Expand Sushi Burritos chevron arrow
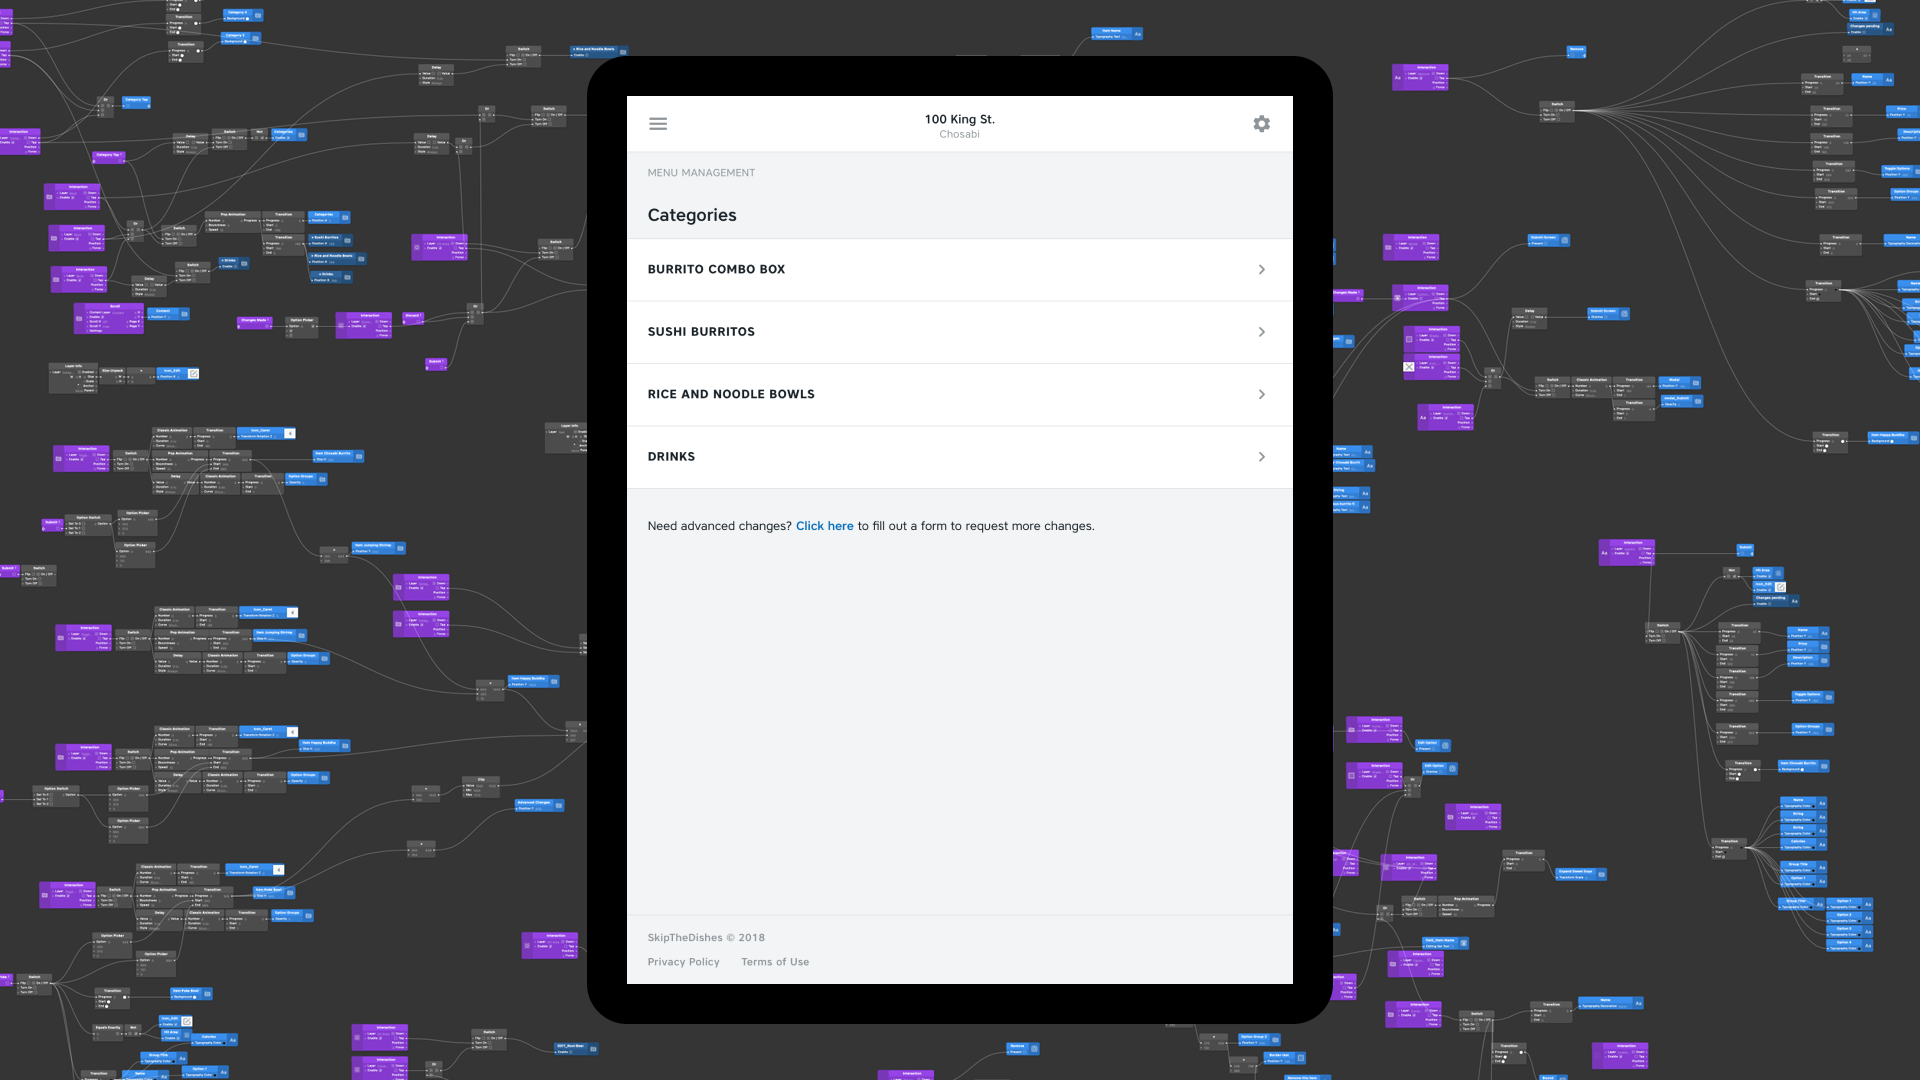The image size is (1920, 1080). pyautogui.click(x=1261, y=332)
